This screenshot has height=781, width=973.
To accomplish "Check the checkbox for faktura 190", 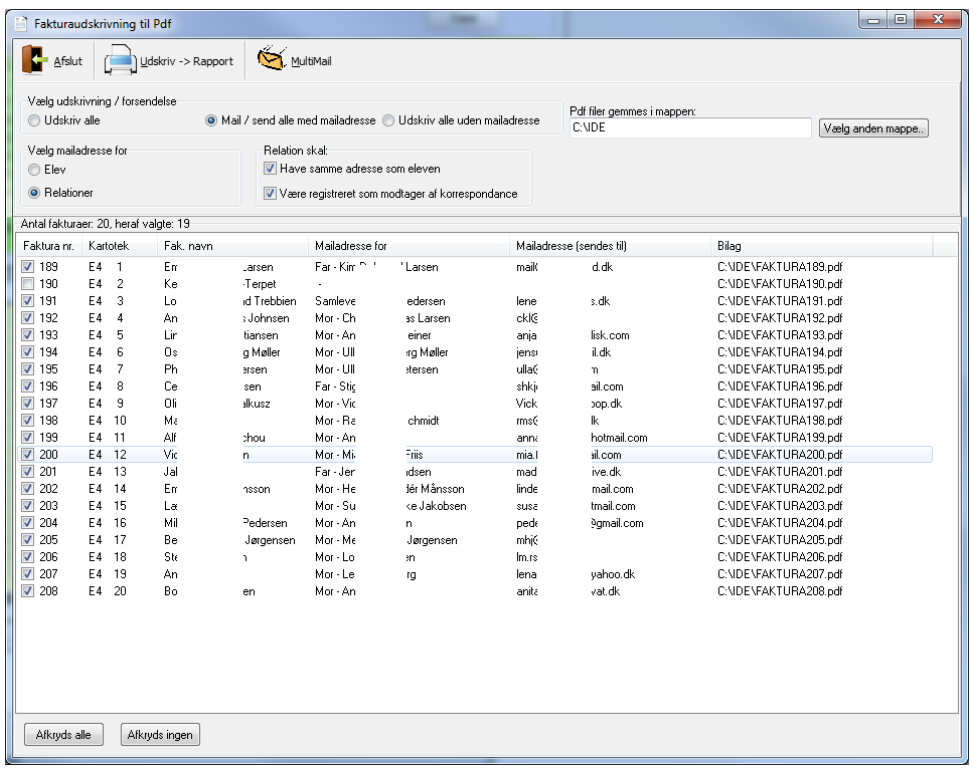I will [x=27, y=283].
